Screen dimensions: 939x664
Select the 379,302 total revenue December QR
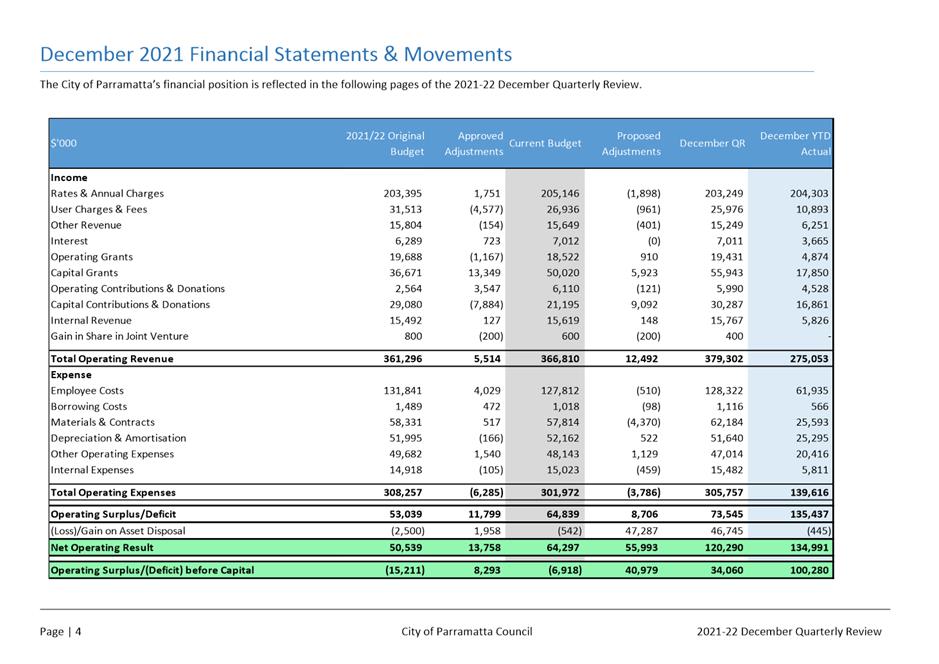(723, 359)
